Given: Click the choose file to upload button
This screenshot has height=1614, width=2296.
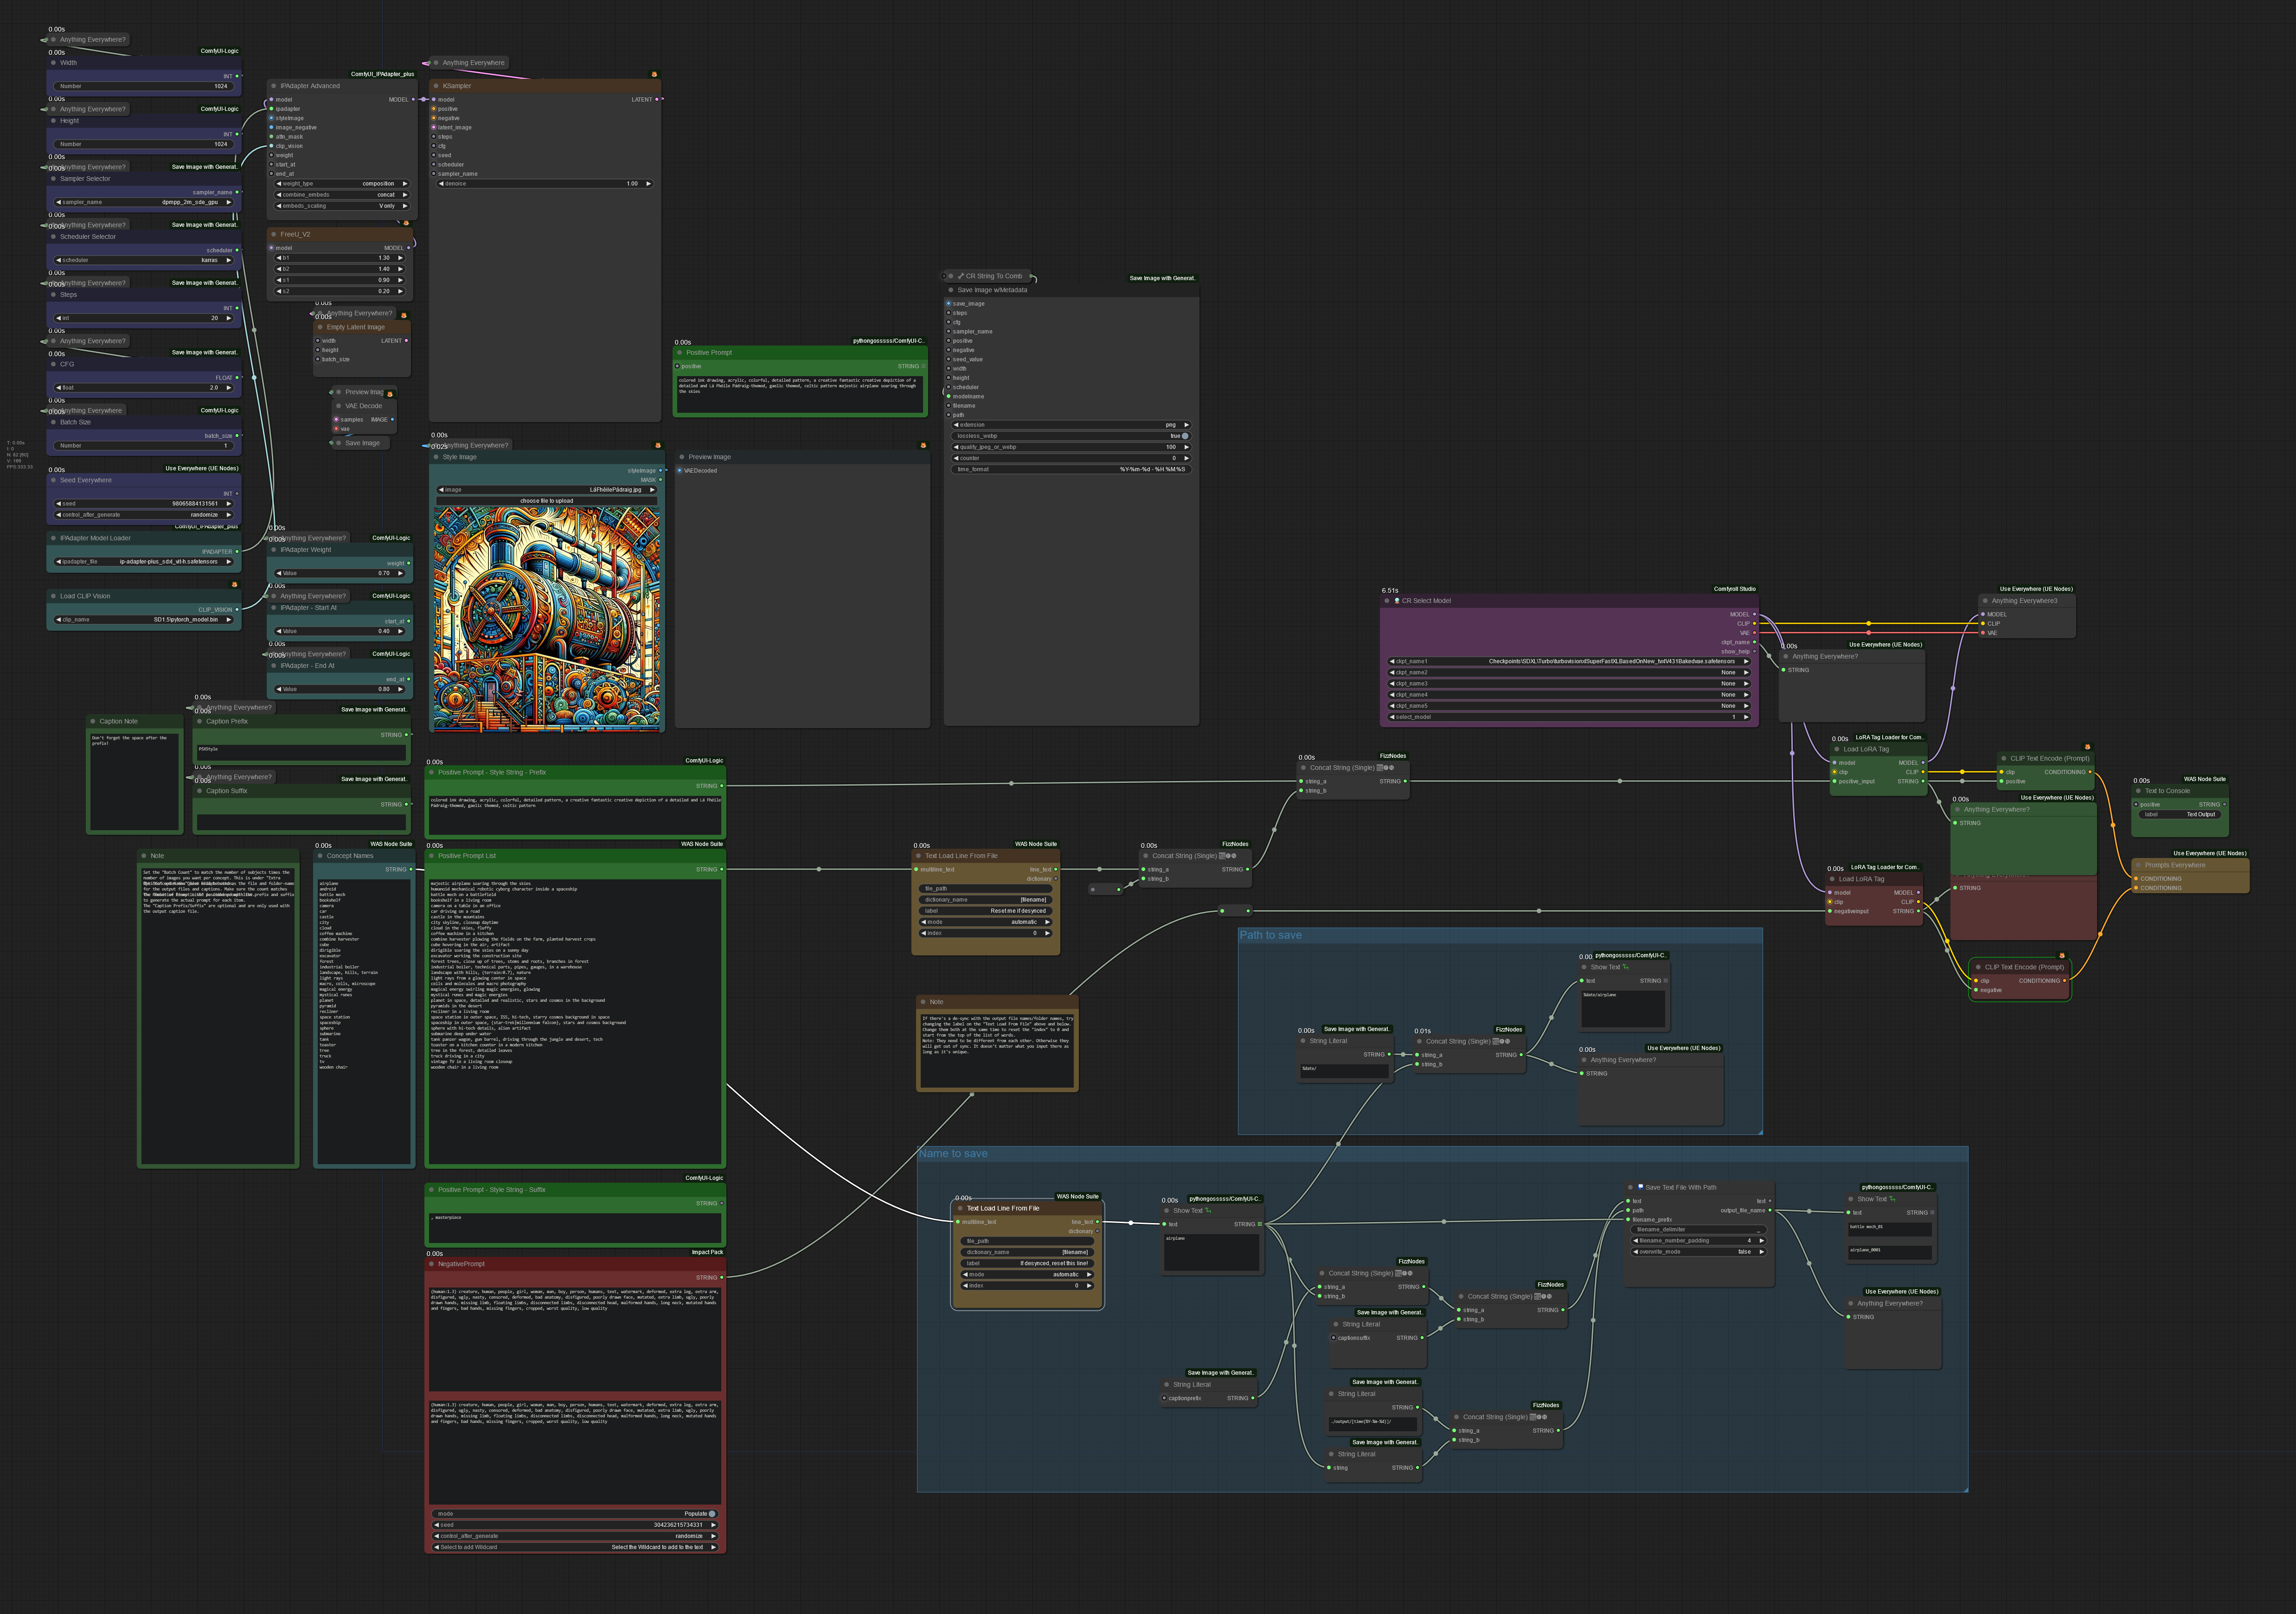Looking at the screenshot, I should pos(547,501).
